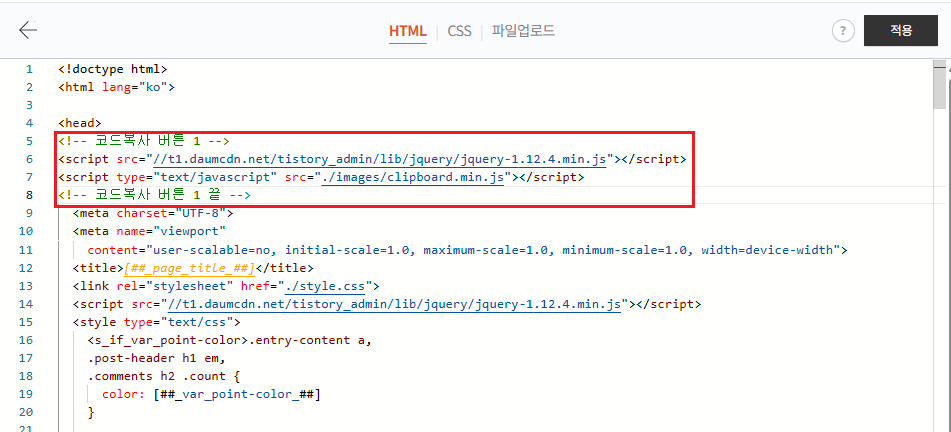The width and height of the screenshot is (951, 432).
Task: Click the closing brace on line 20
Action: (92, 413)
